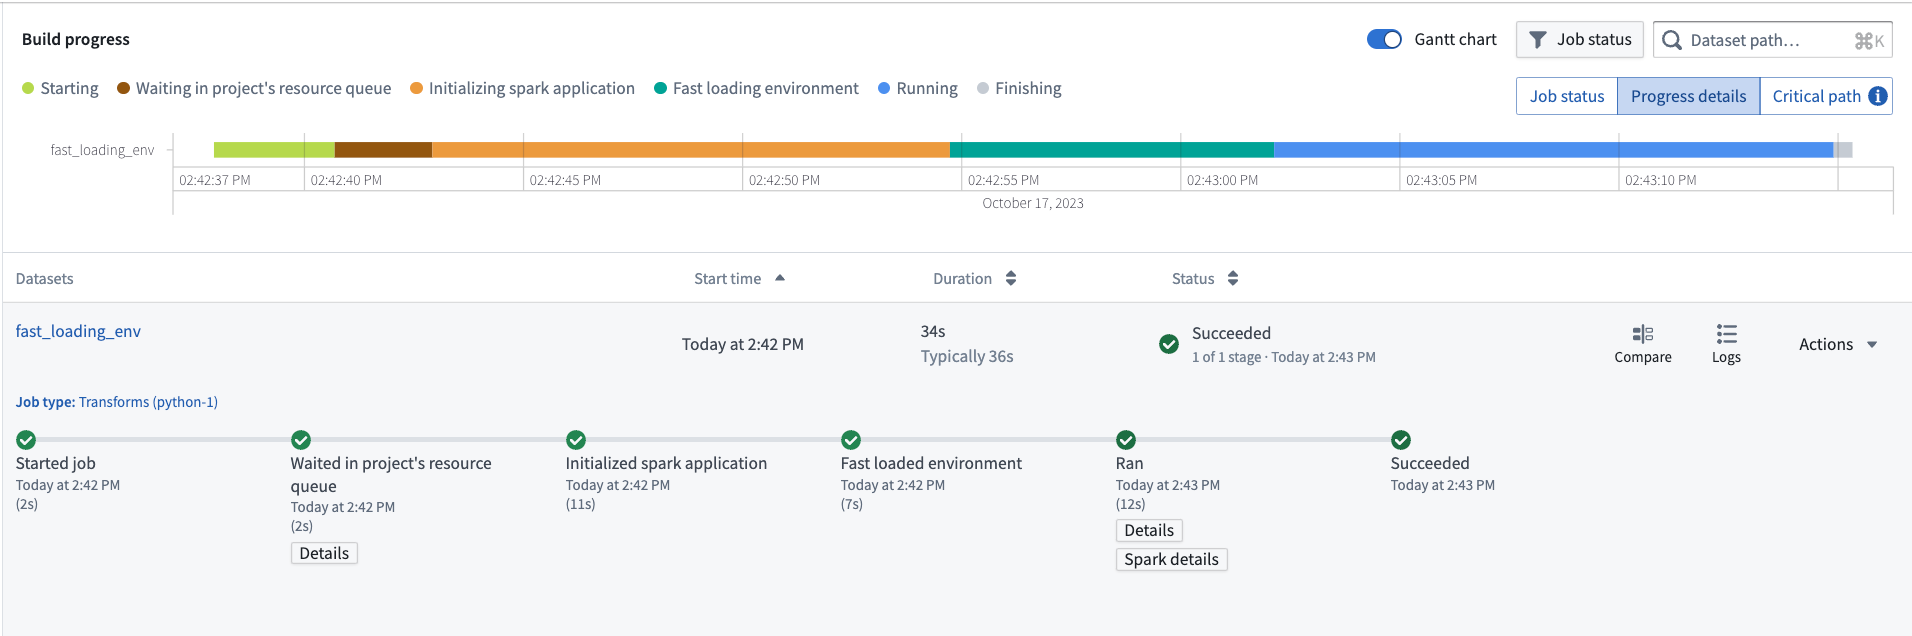
Task: Click the orange initializing segment in Gantt bar
Action: [691, 150]
